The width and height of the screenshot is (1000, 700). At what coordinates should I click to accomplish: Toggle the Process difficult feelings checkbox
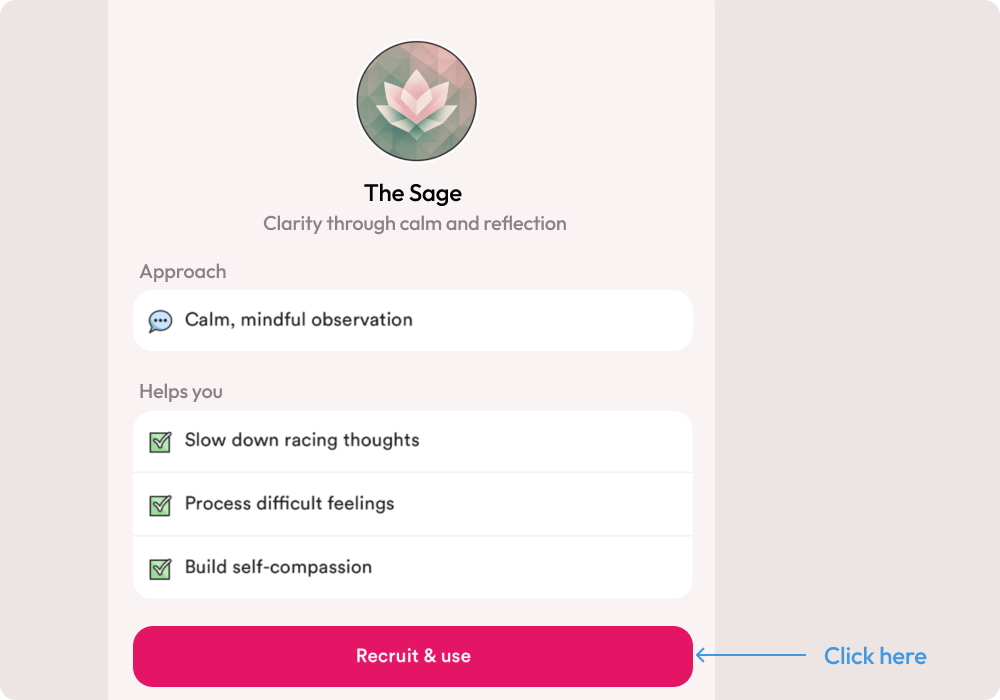[160, 505]
